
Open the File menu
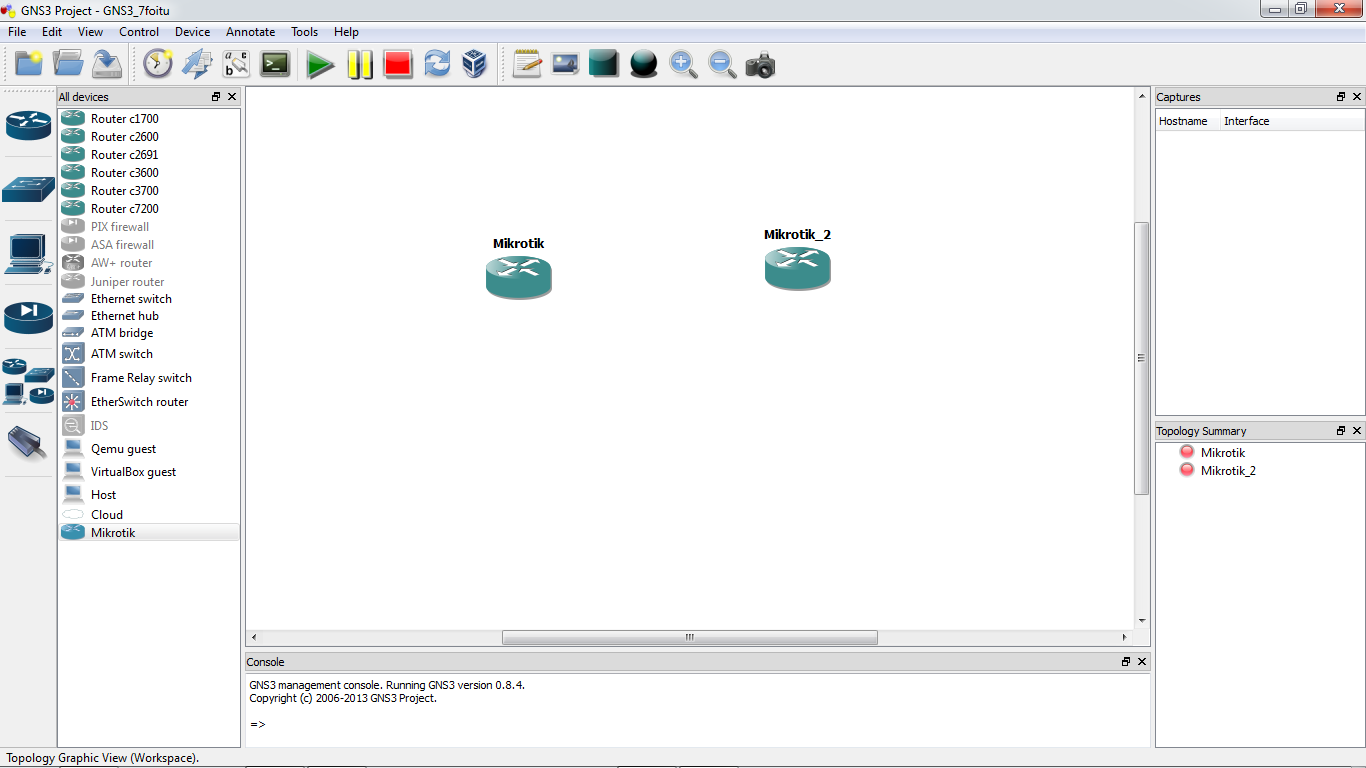(17, 32)
